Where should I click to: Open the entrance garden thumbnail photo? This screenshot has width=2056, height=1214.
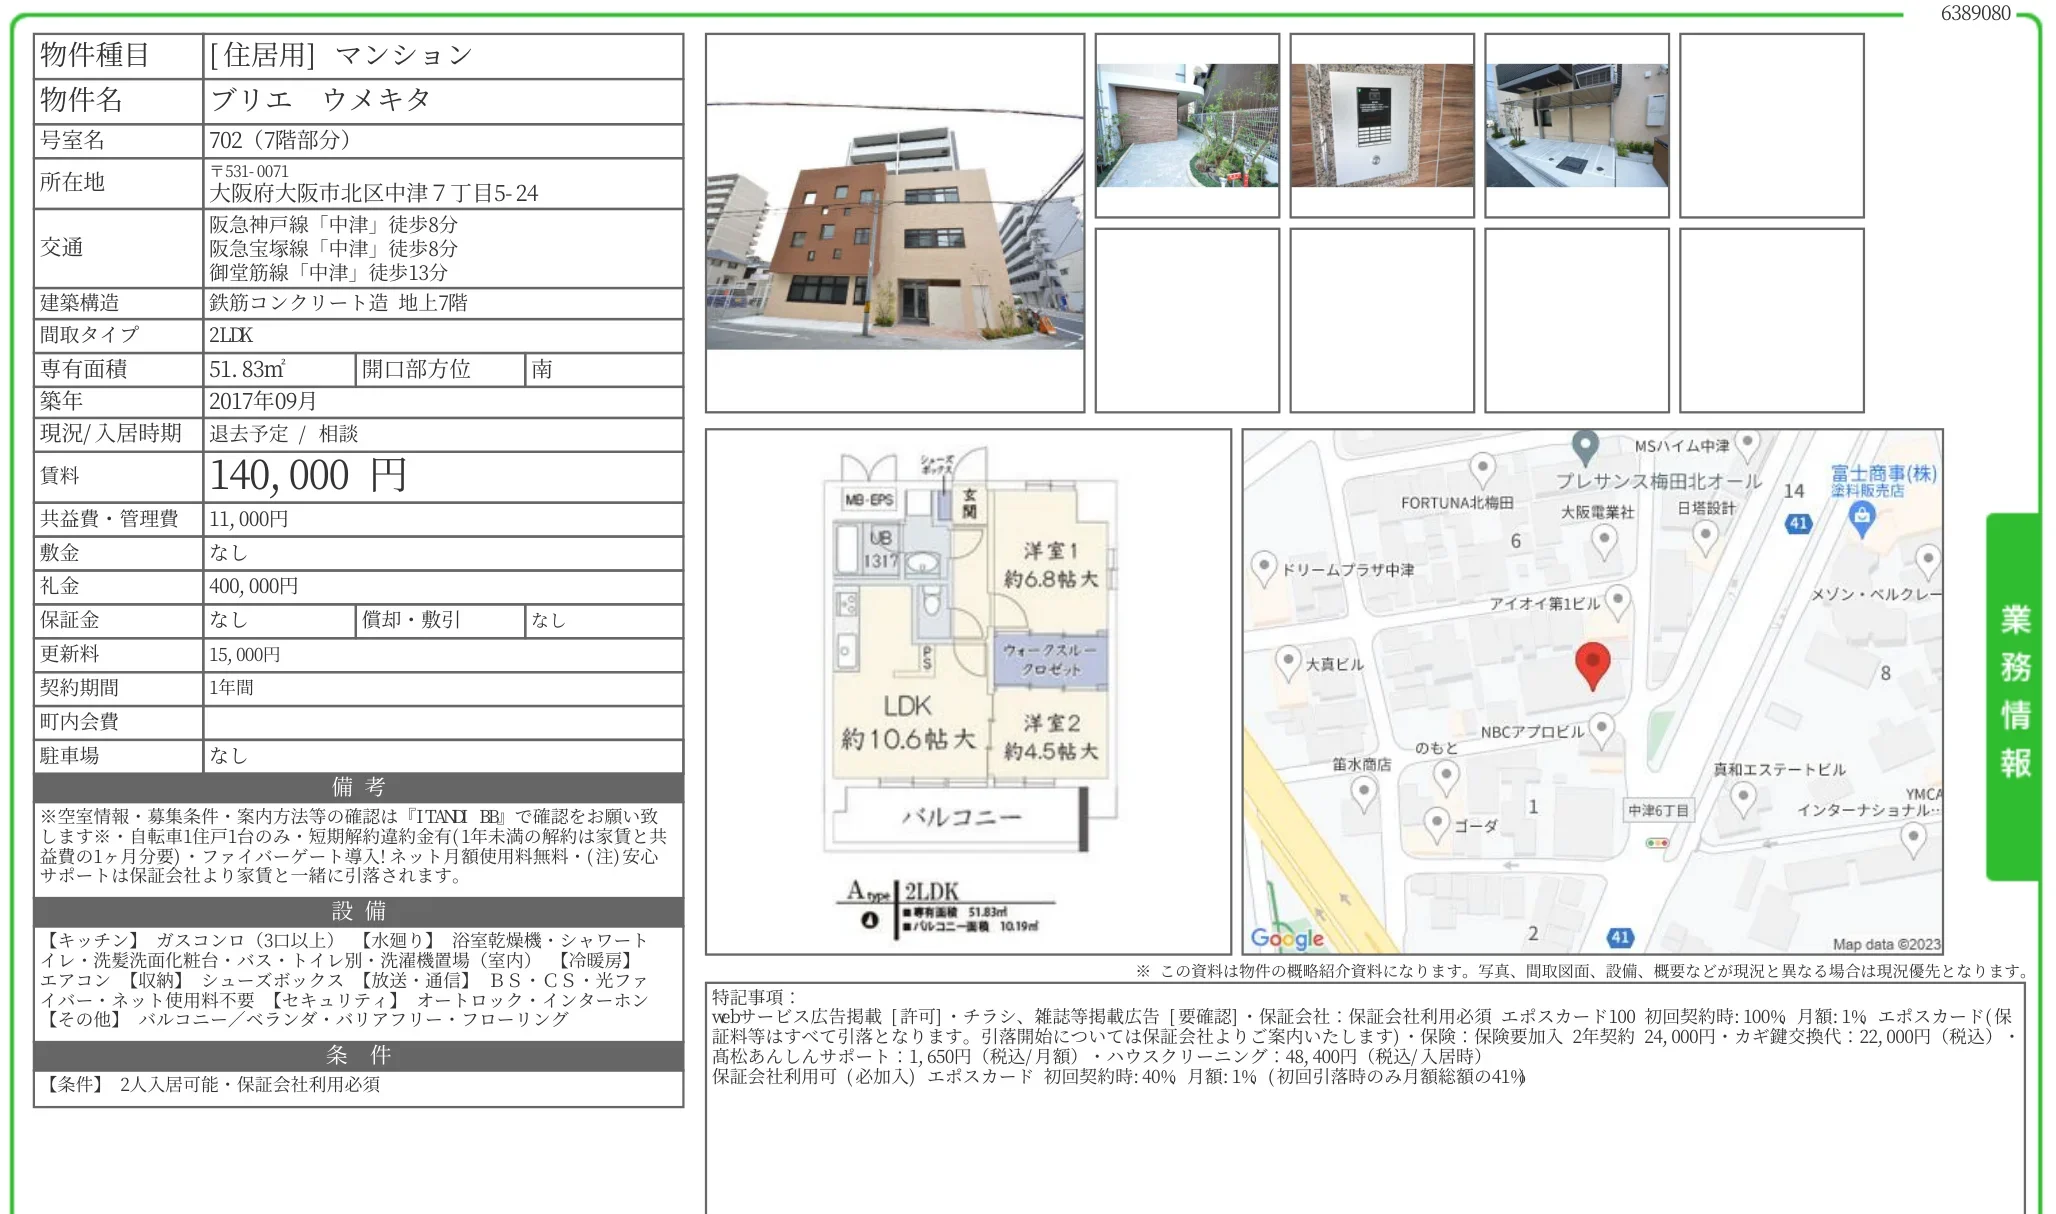point(1187,126)
